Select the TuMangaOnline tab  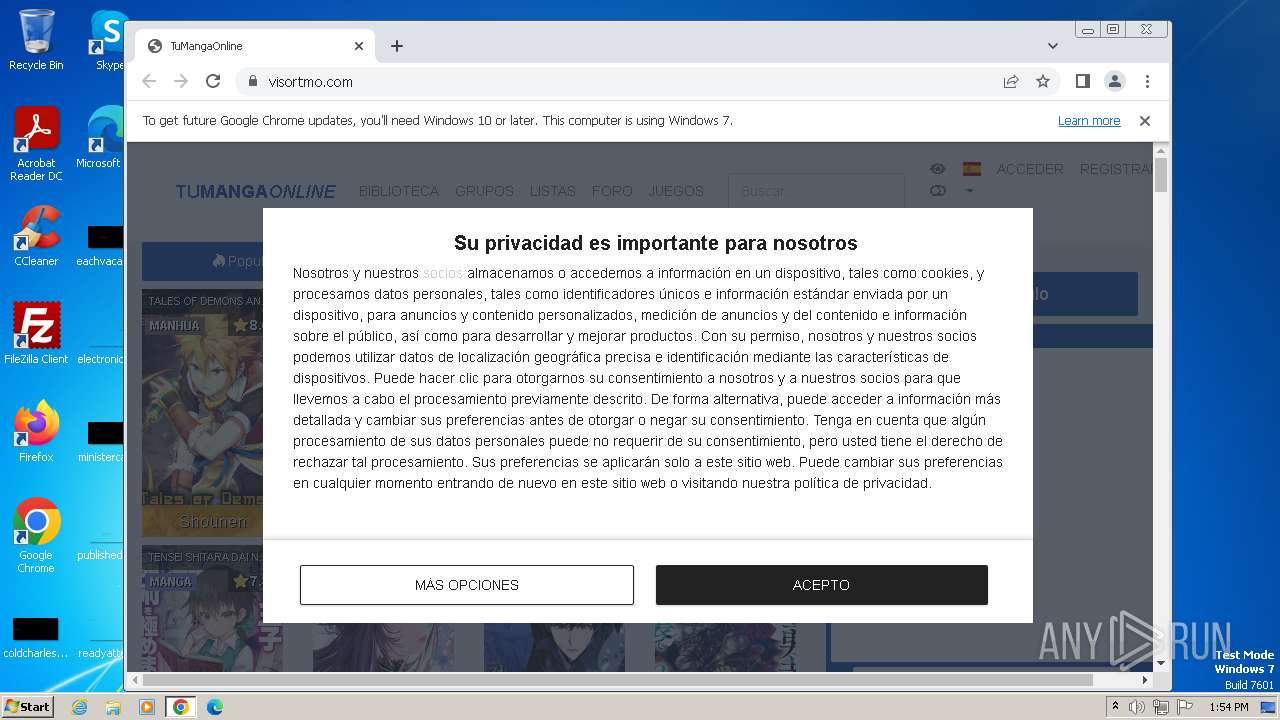pyautogui.click(x=255, y=46)
